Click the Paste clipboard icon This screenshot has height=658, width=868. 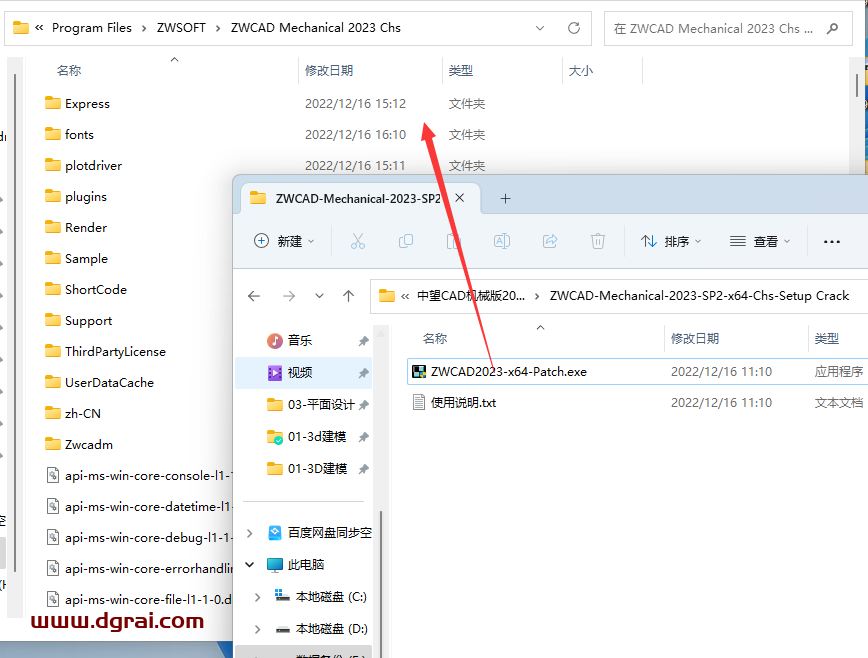pyautogui.click(x=453, y=241)
